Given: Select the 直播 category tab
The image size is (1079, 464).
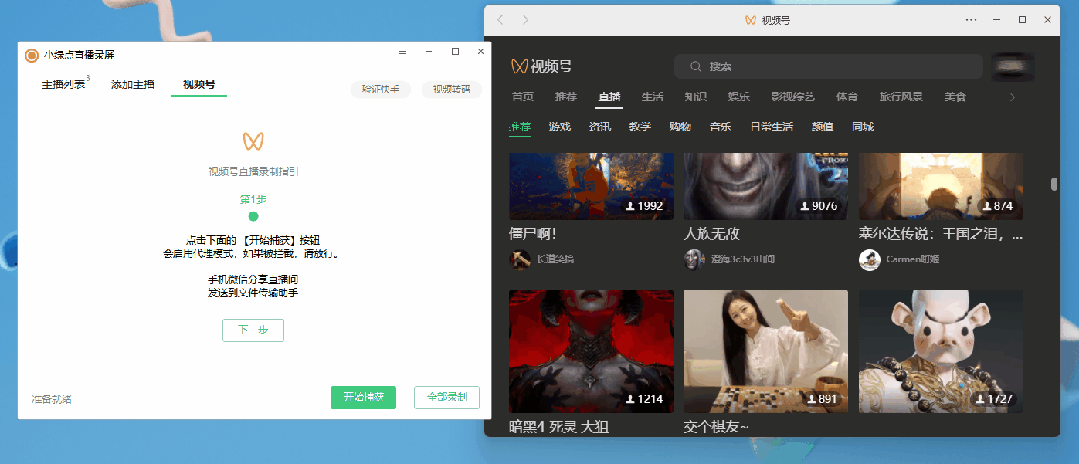Looking at the screenshot, I should 609,97.
